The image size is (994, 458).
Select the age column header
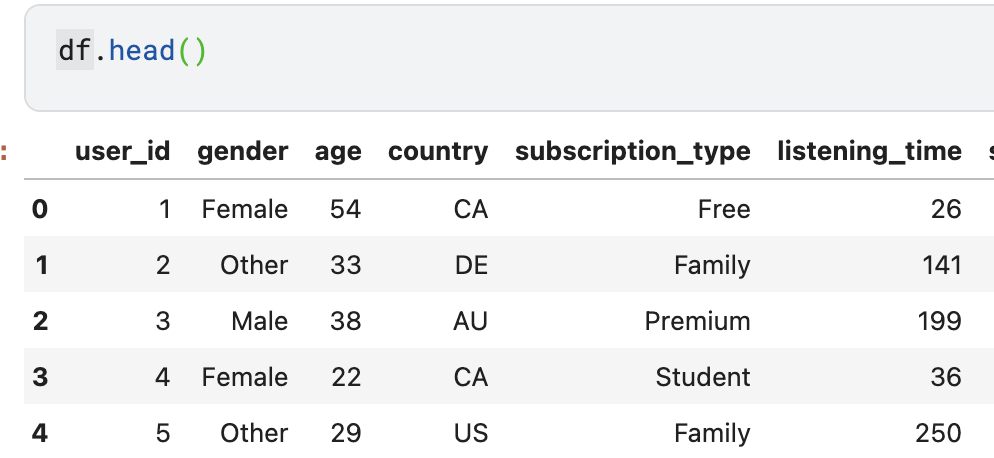pos(337,152)
